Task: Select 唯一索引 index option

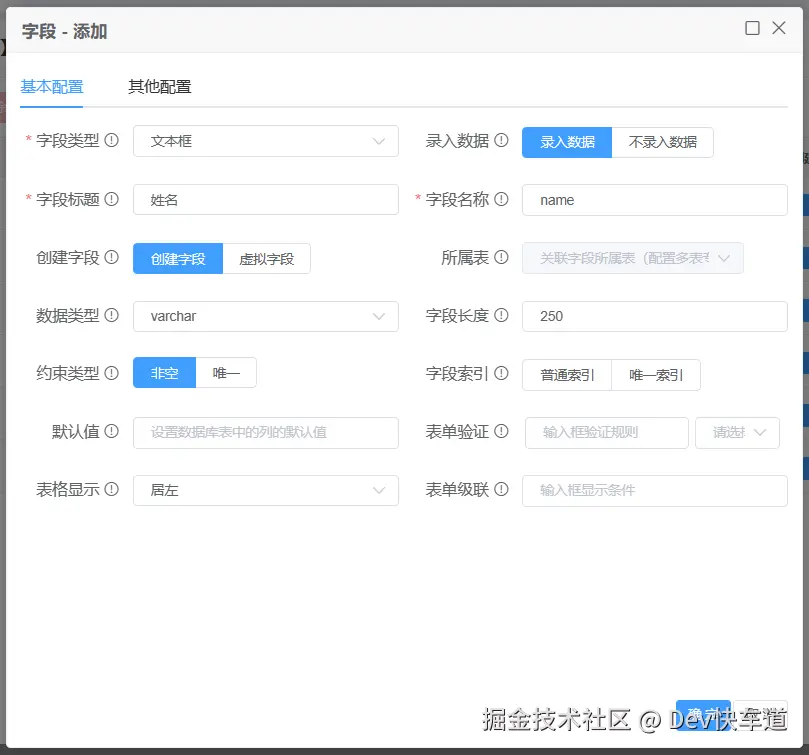Action: pos(656,375)
